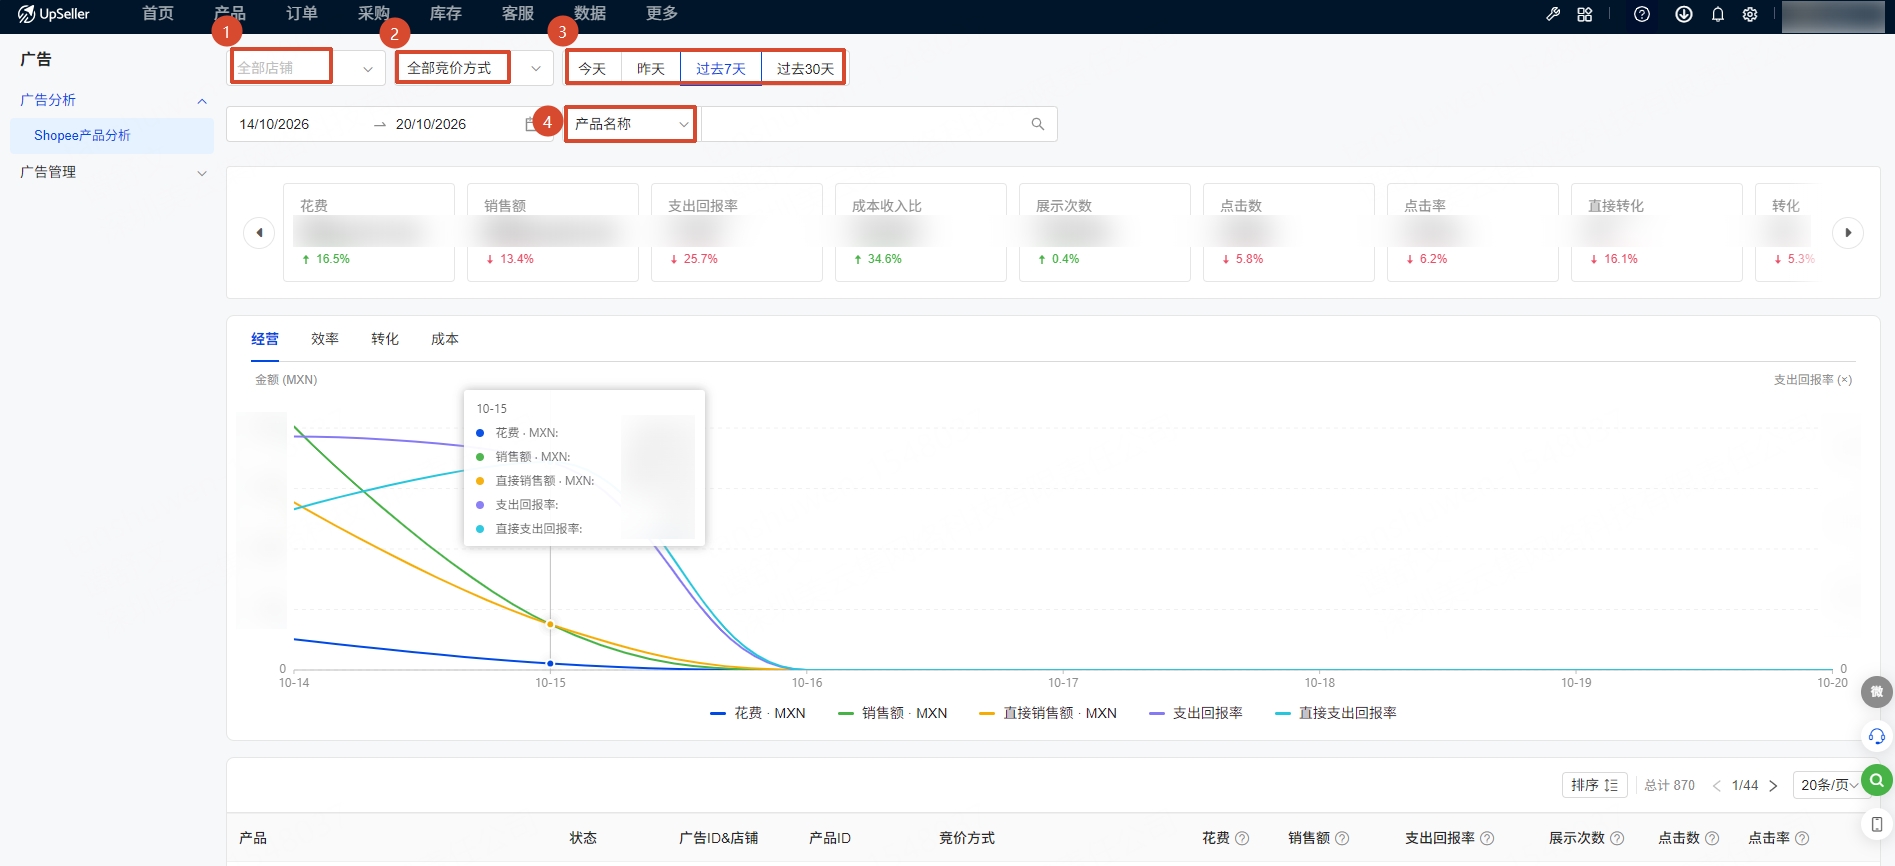The width and height of the screenshot is (1895, 866).
Task: Toggle the 支出回报率 legend series
Action: 1196,713
